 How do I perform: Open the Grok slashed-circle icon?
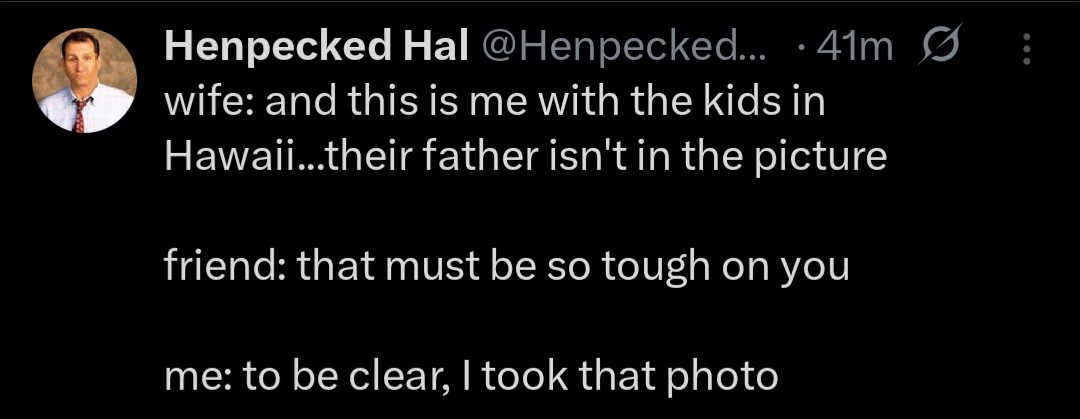[x=938, y=48]
